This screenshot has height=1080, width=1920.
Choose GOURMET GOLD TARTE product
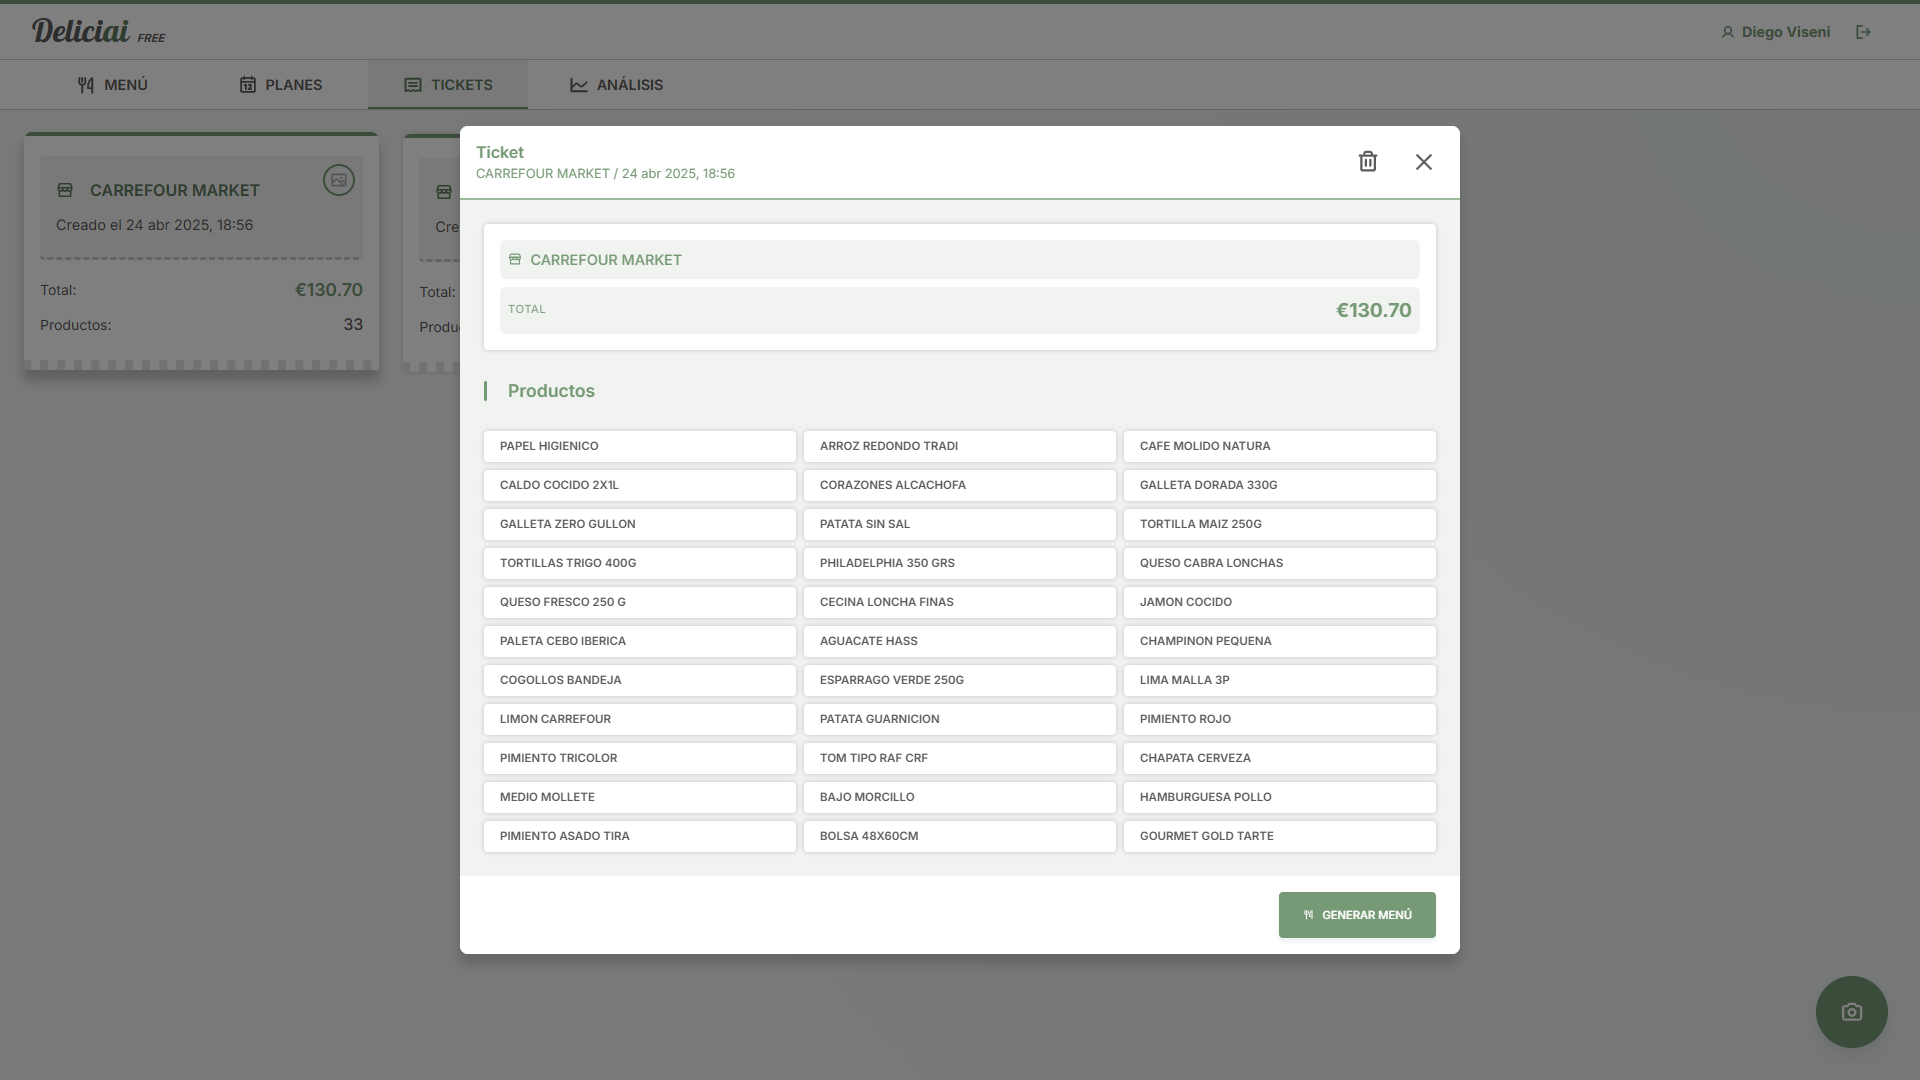1279,836
